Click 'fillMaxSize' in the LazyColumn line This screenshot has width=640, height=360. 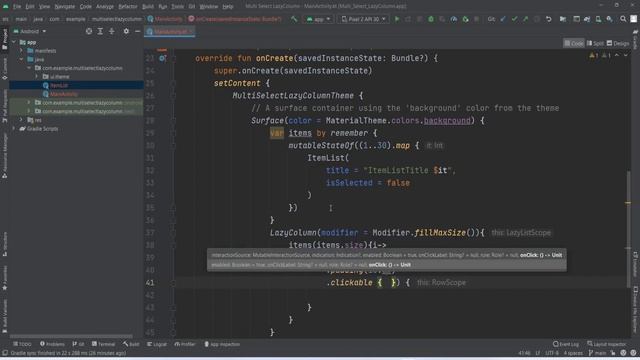click(440, 233)
